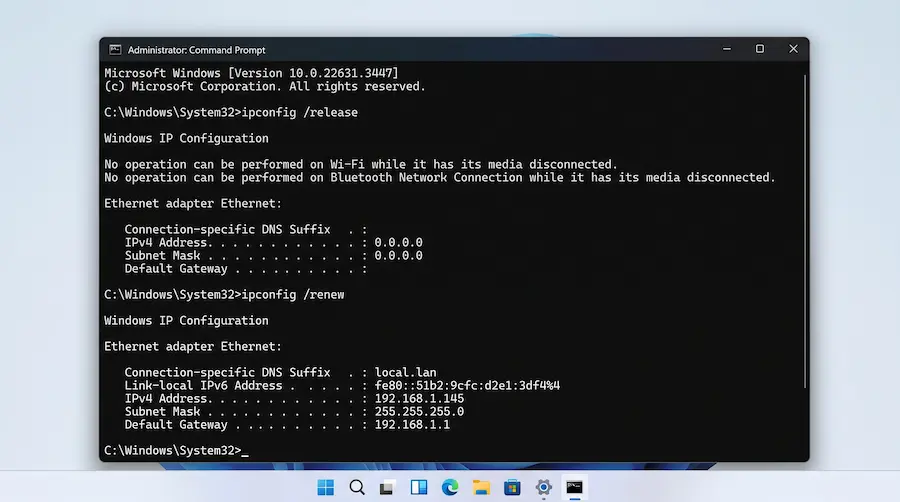Screen dimensions: 900x502
Task: Open taskbar Search
Action: (357, 487)
